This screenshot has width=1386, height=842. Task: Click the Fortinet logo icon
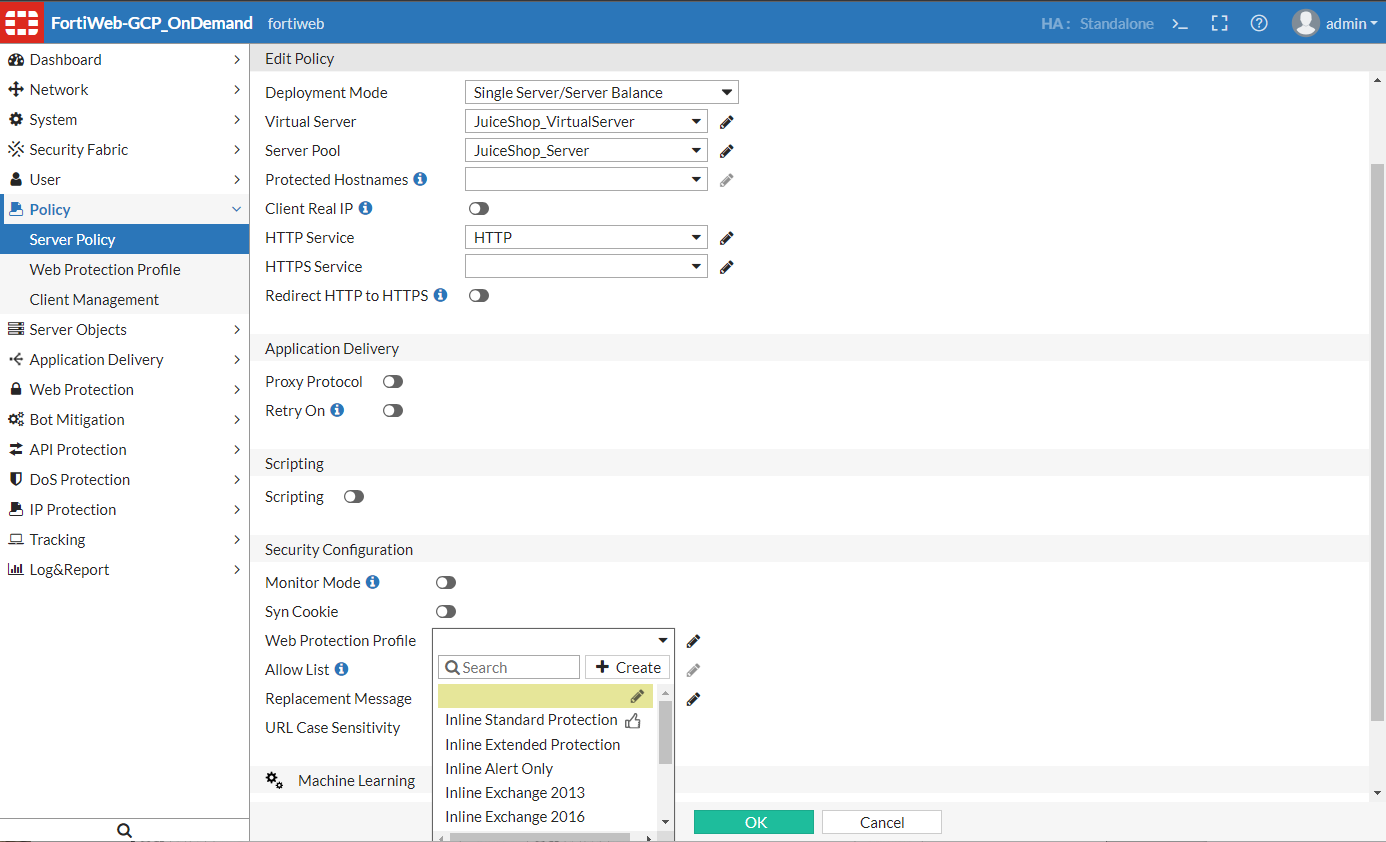tap(22, 22)
